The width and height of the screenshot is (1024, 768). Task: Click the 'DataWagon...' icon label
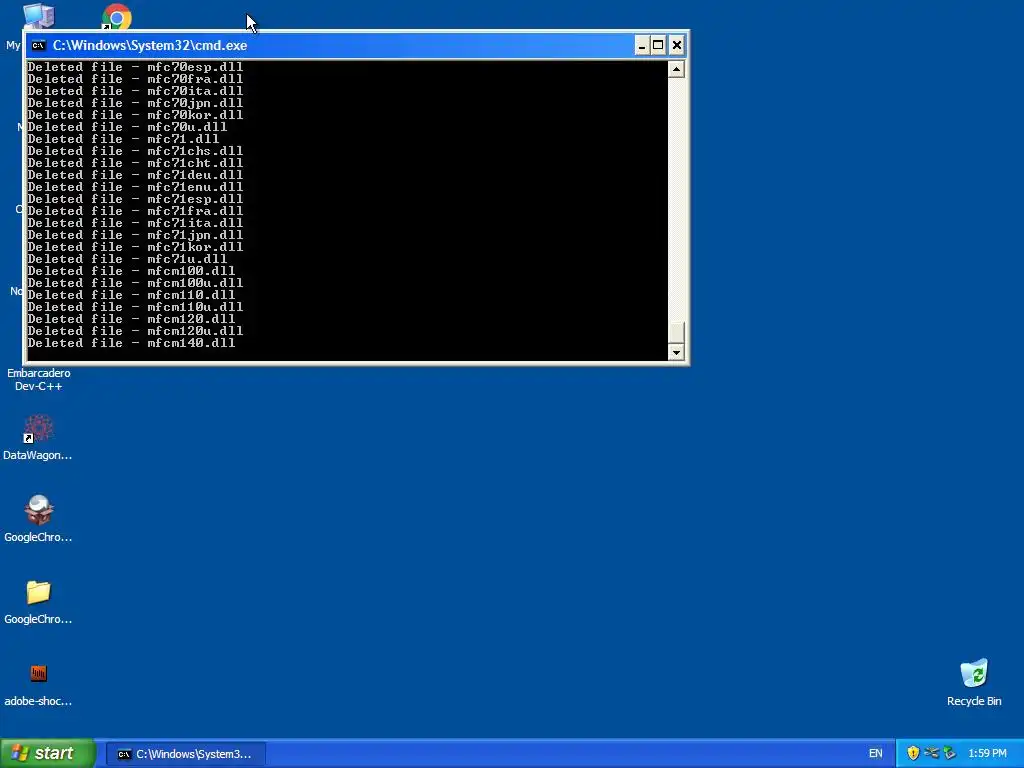(38, 455)
